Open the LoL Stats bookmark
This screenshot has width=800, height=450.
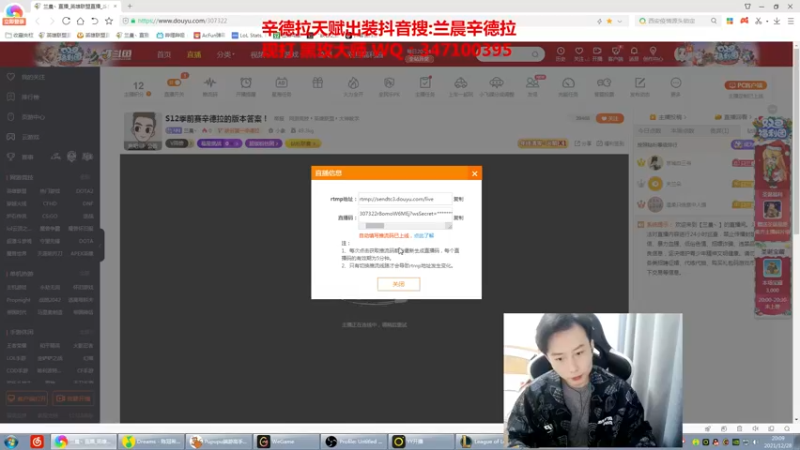(x=246, y=35)
